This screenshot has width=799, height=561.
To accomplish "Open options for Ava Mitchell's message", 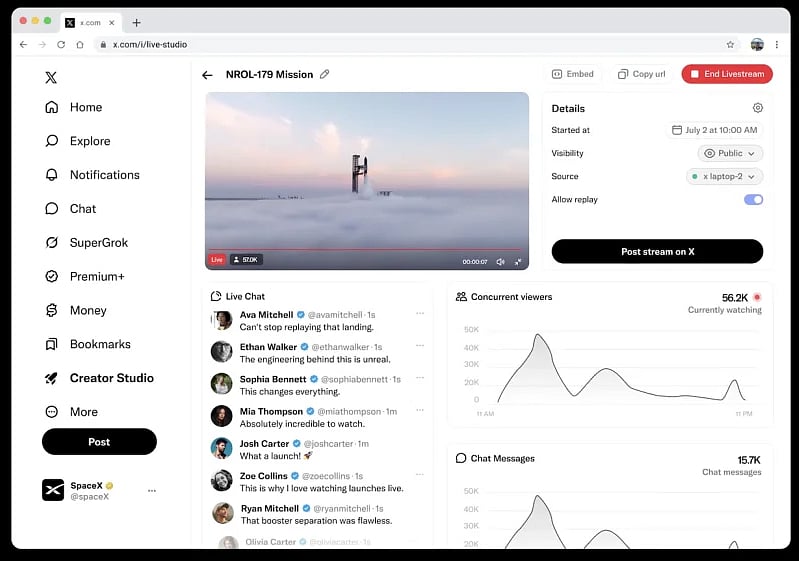I will click(x=420, y=313).
